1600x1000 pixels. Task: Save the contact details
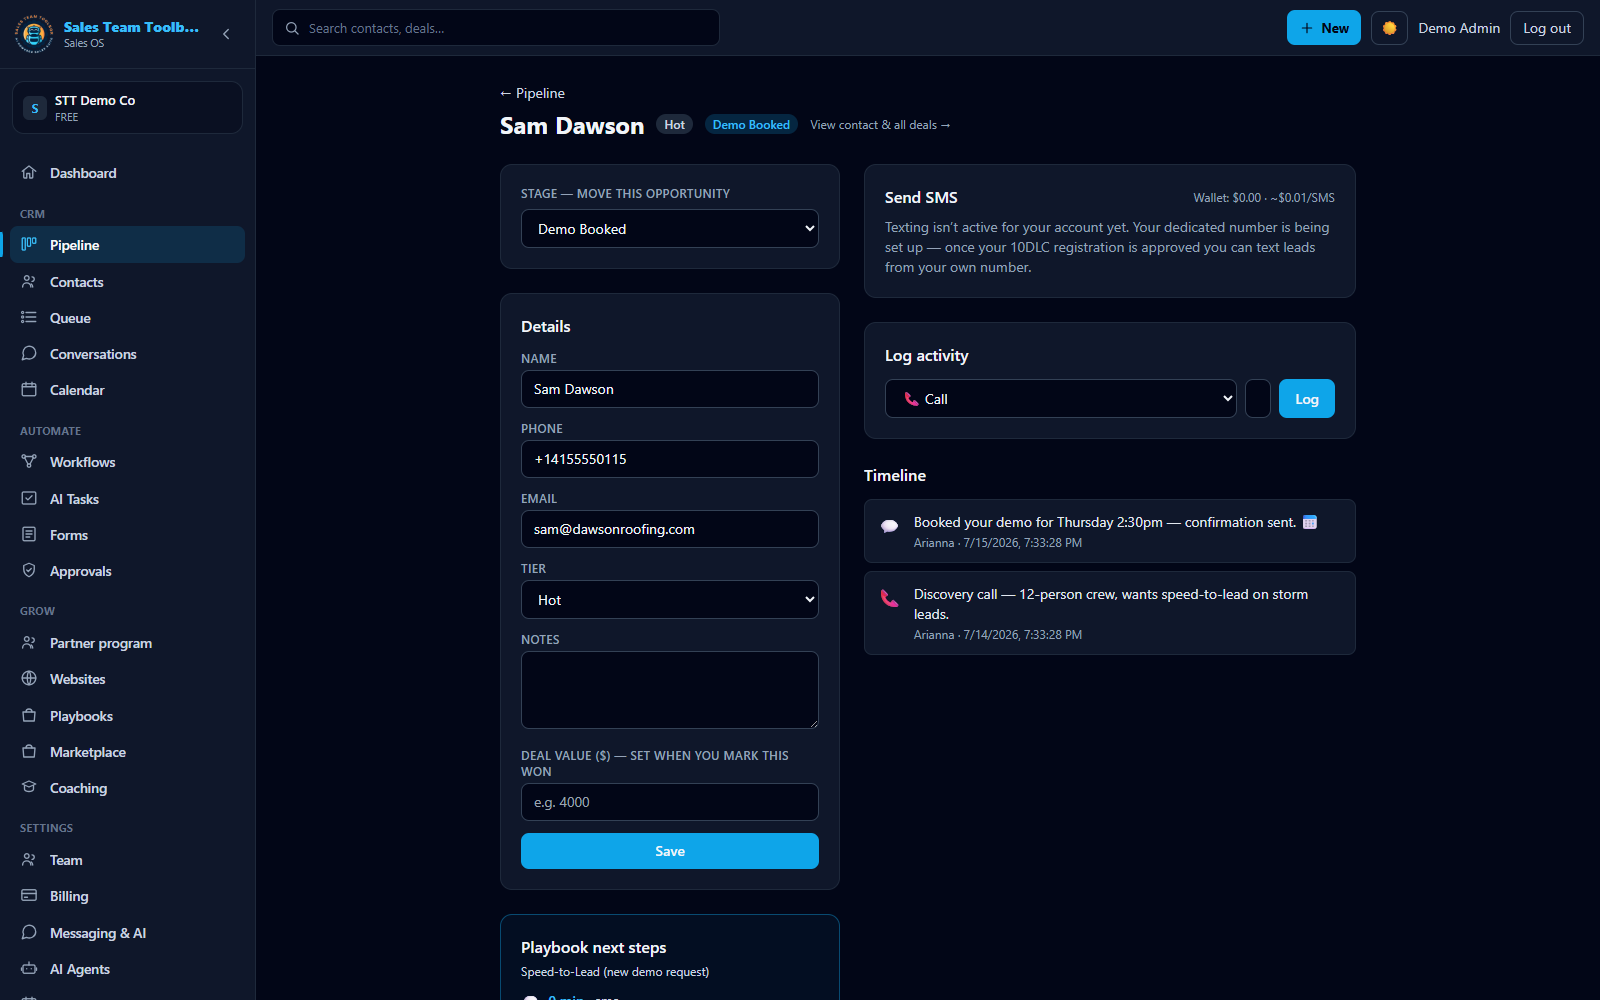tap(670, 851)
